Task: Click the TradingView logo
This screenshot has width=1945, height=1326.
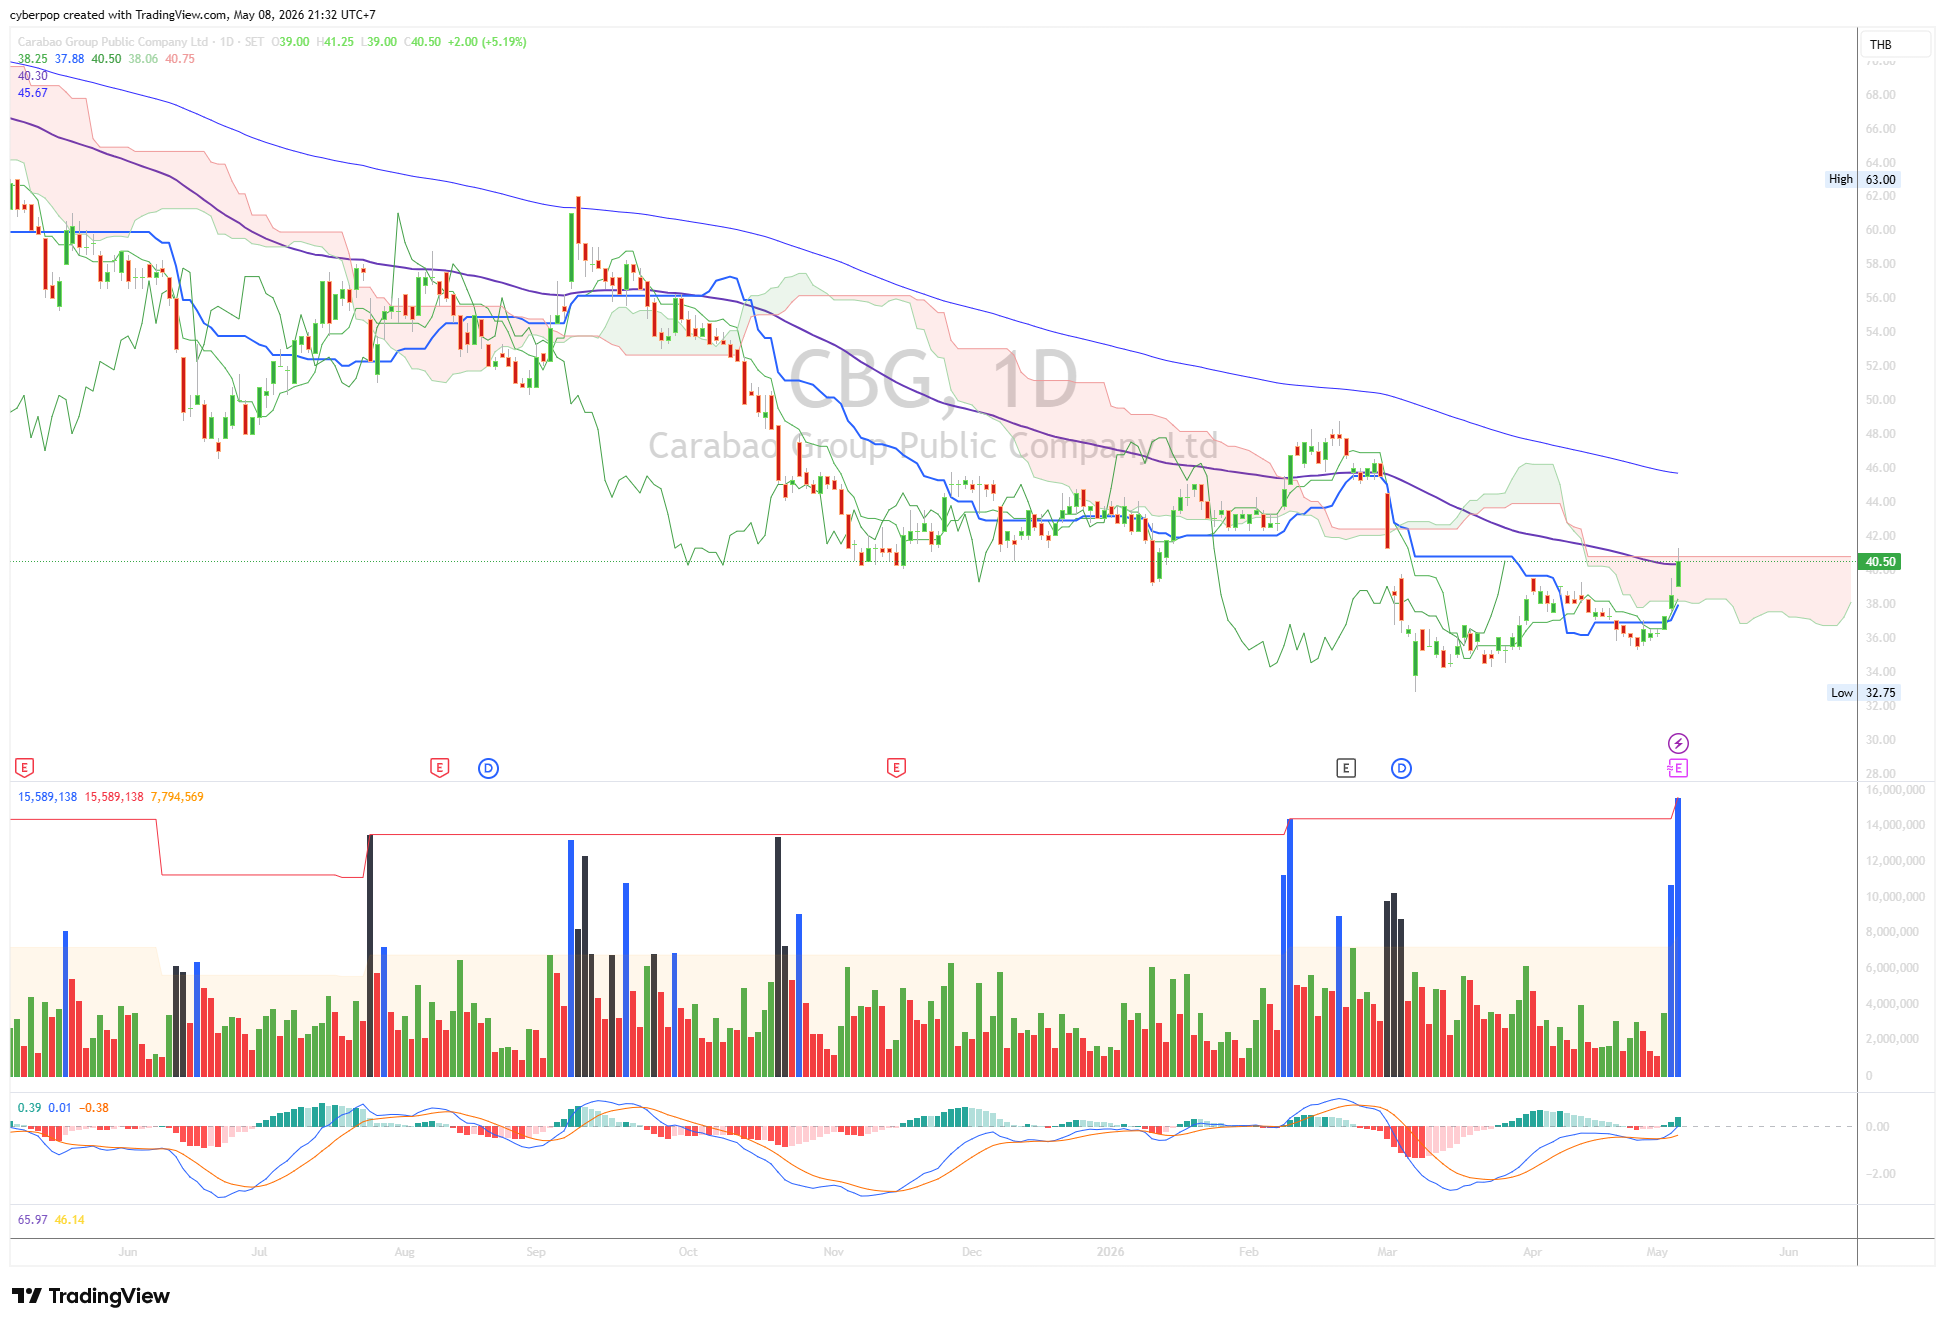Action: point(91,1296)
